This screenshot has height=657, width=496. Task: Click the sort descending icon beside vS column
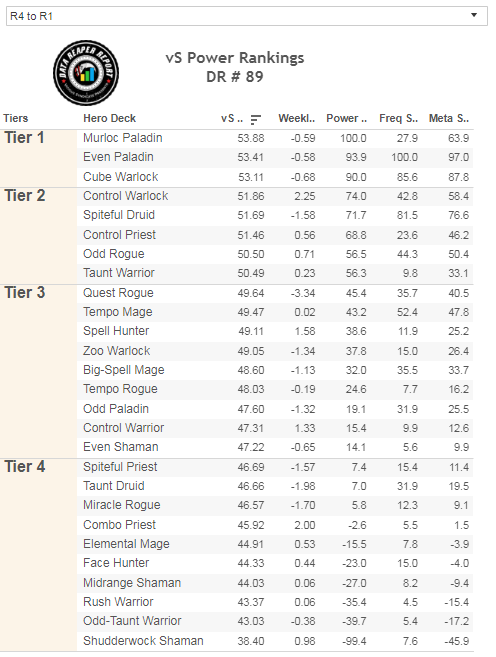pos(255,119)
